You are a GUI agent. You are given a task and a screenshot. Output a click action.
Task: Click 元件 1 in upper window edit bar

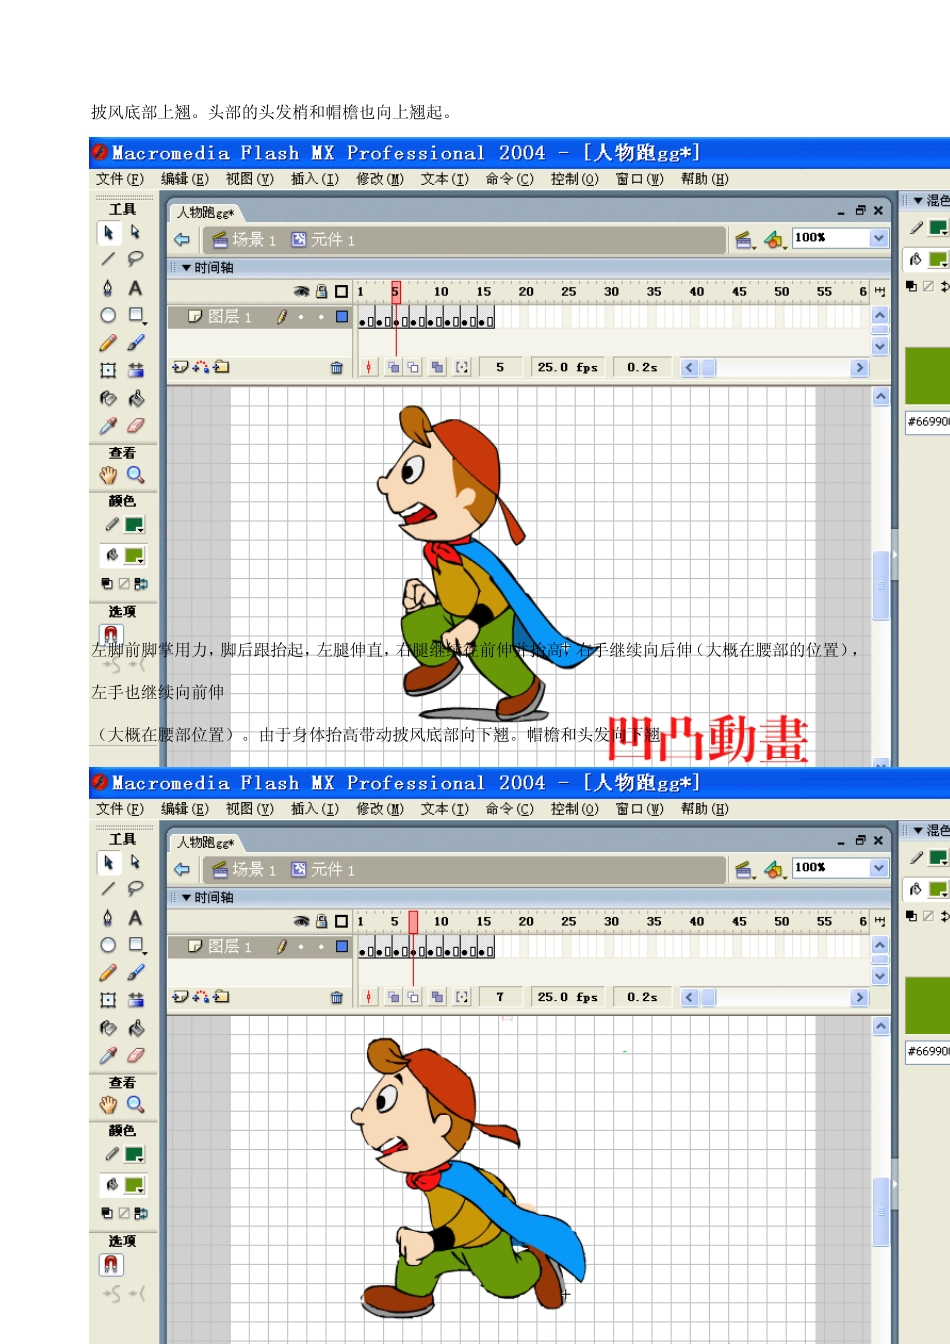323,240
